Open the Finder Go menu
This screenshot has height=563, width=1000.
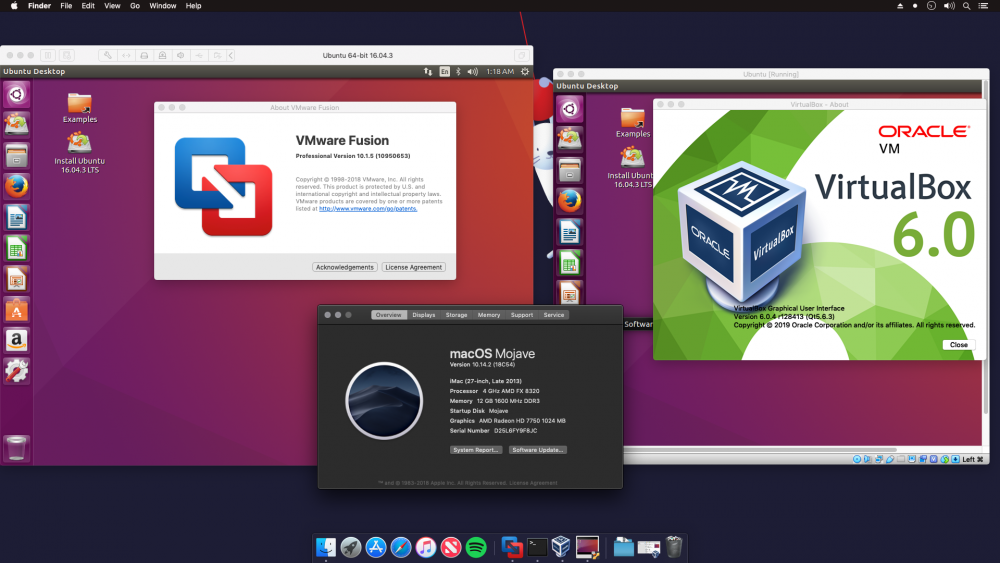coord(135,6)
